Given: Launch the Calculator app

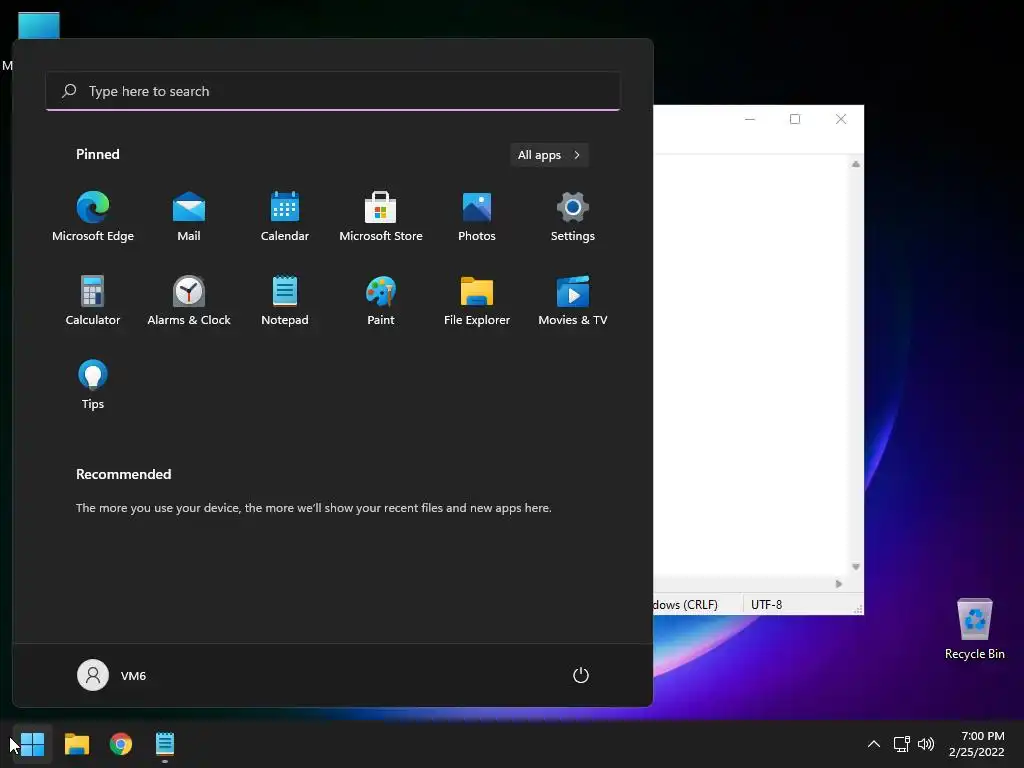Looking at the screenshot, I should 93,300.
